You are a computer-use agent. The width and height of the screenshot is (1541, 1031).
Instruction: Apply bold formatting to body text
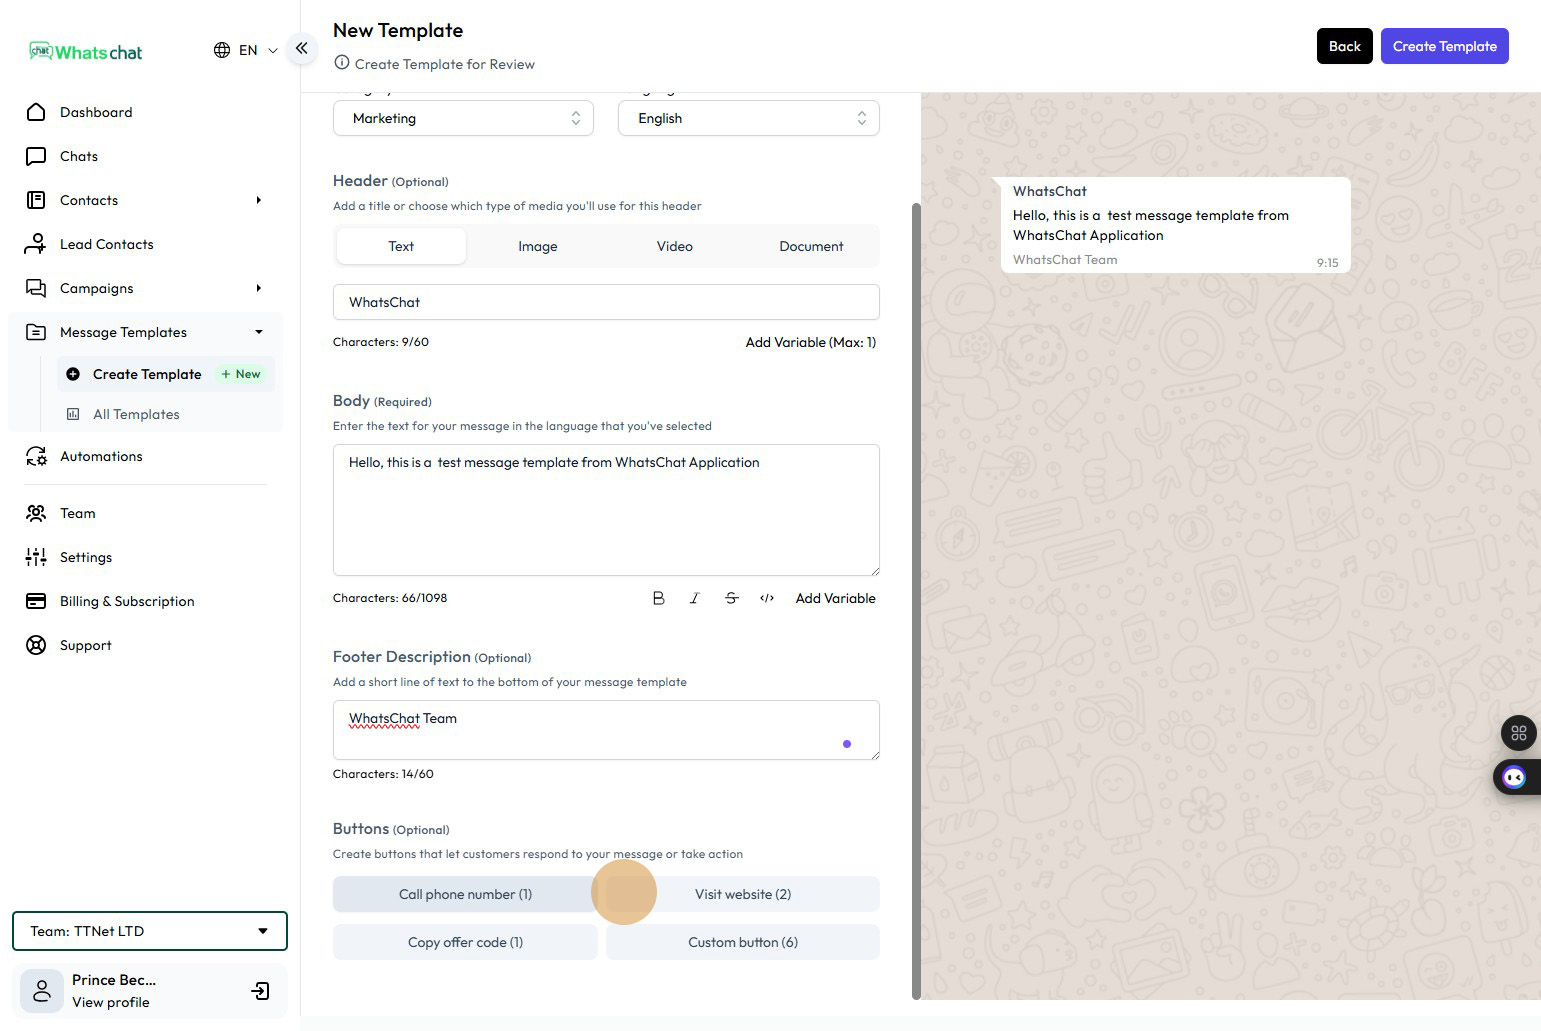tap(658, 598)
